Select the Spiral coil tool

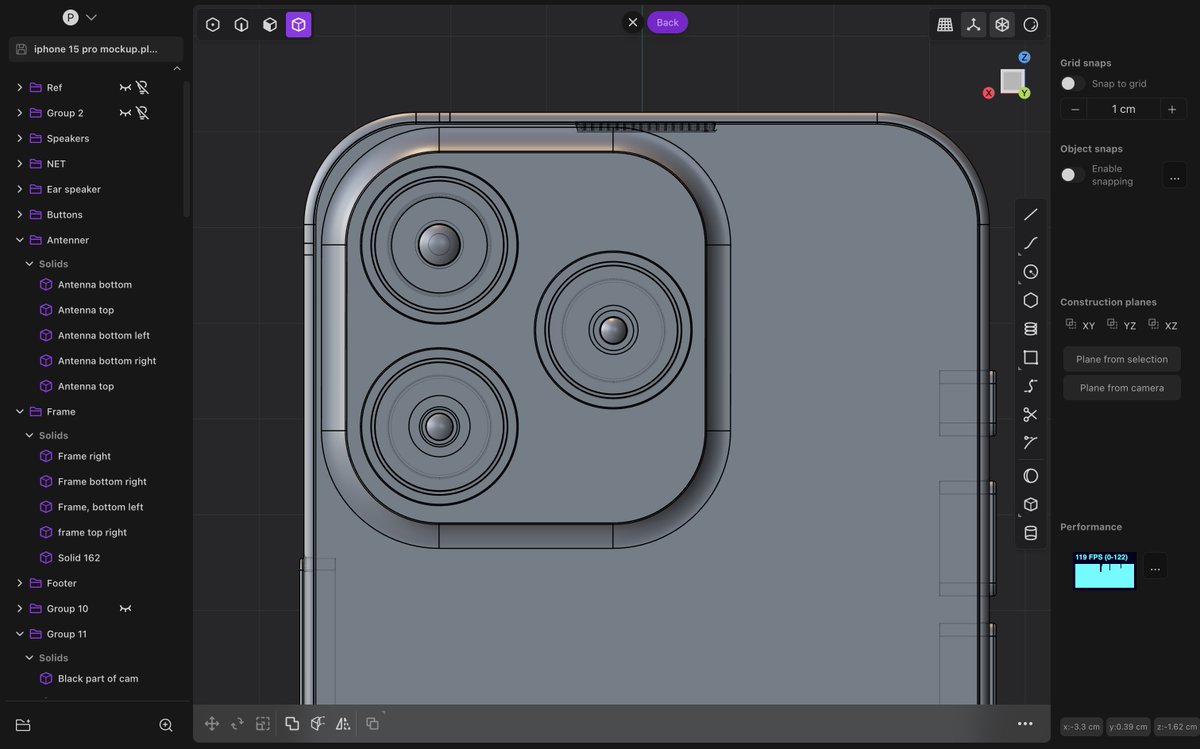click(x=1031, y=329)
